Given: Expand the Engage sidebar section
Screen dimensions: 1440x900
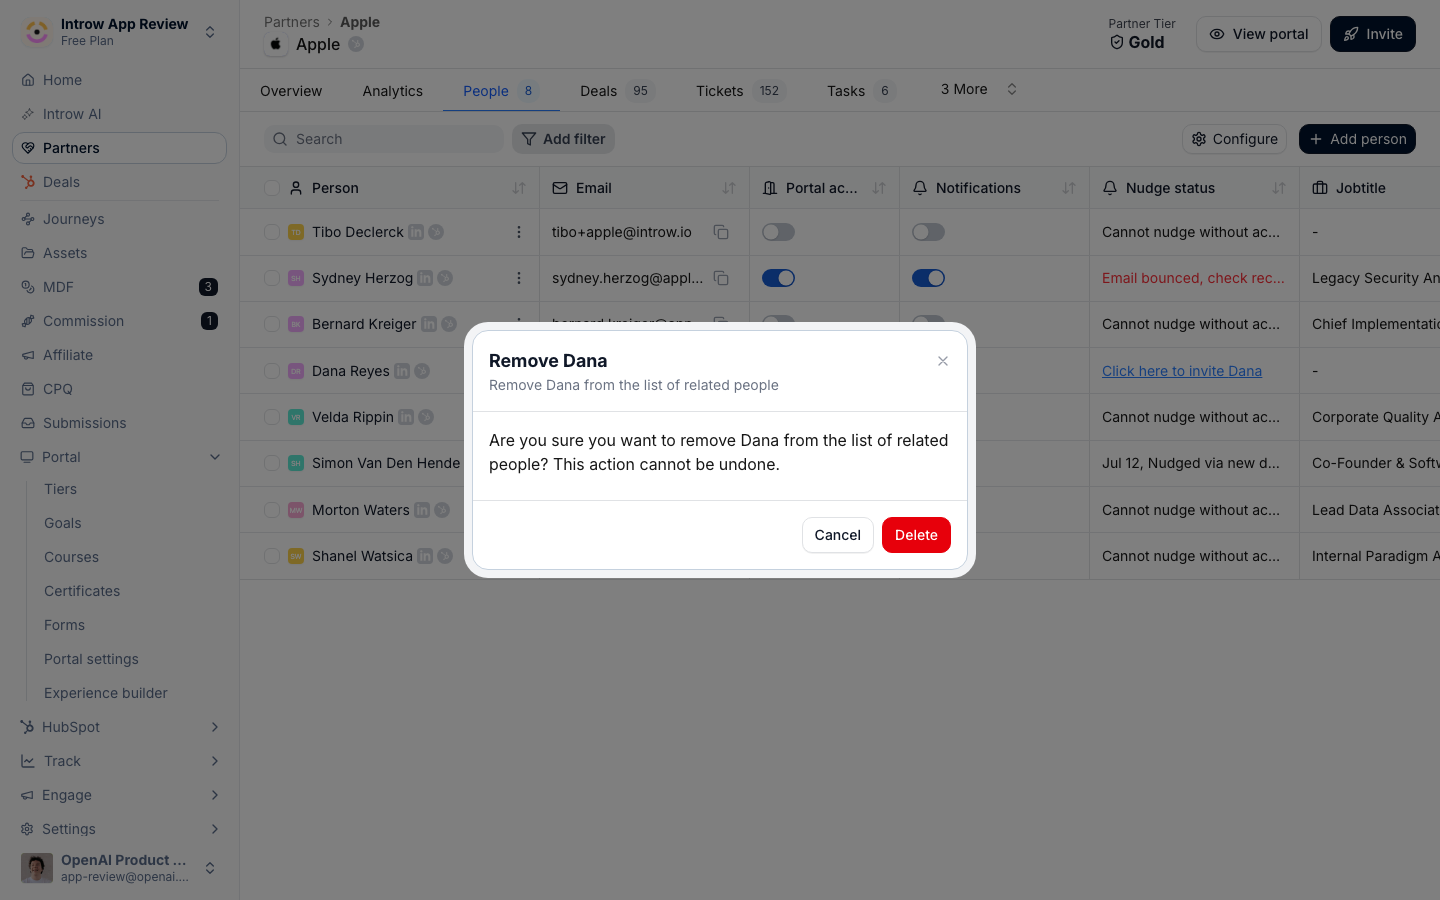Looking at the screenshot, I should tap(215, 795).
